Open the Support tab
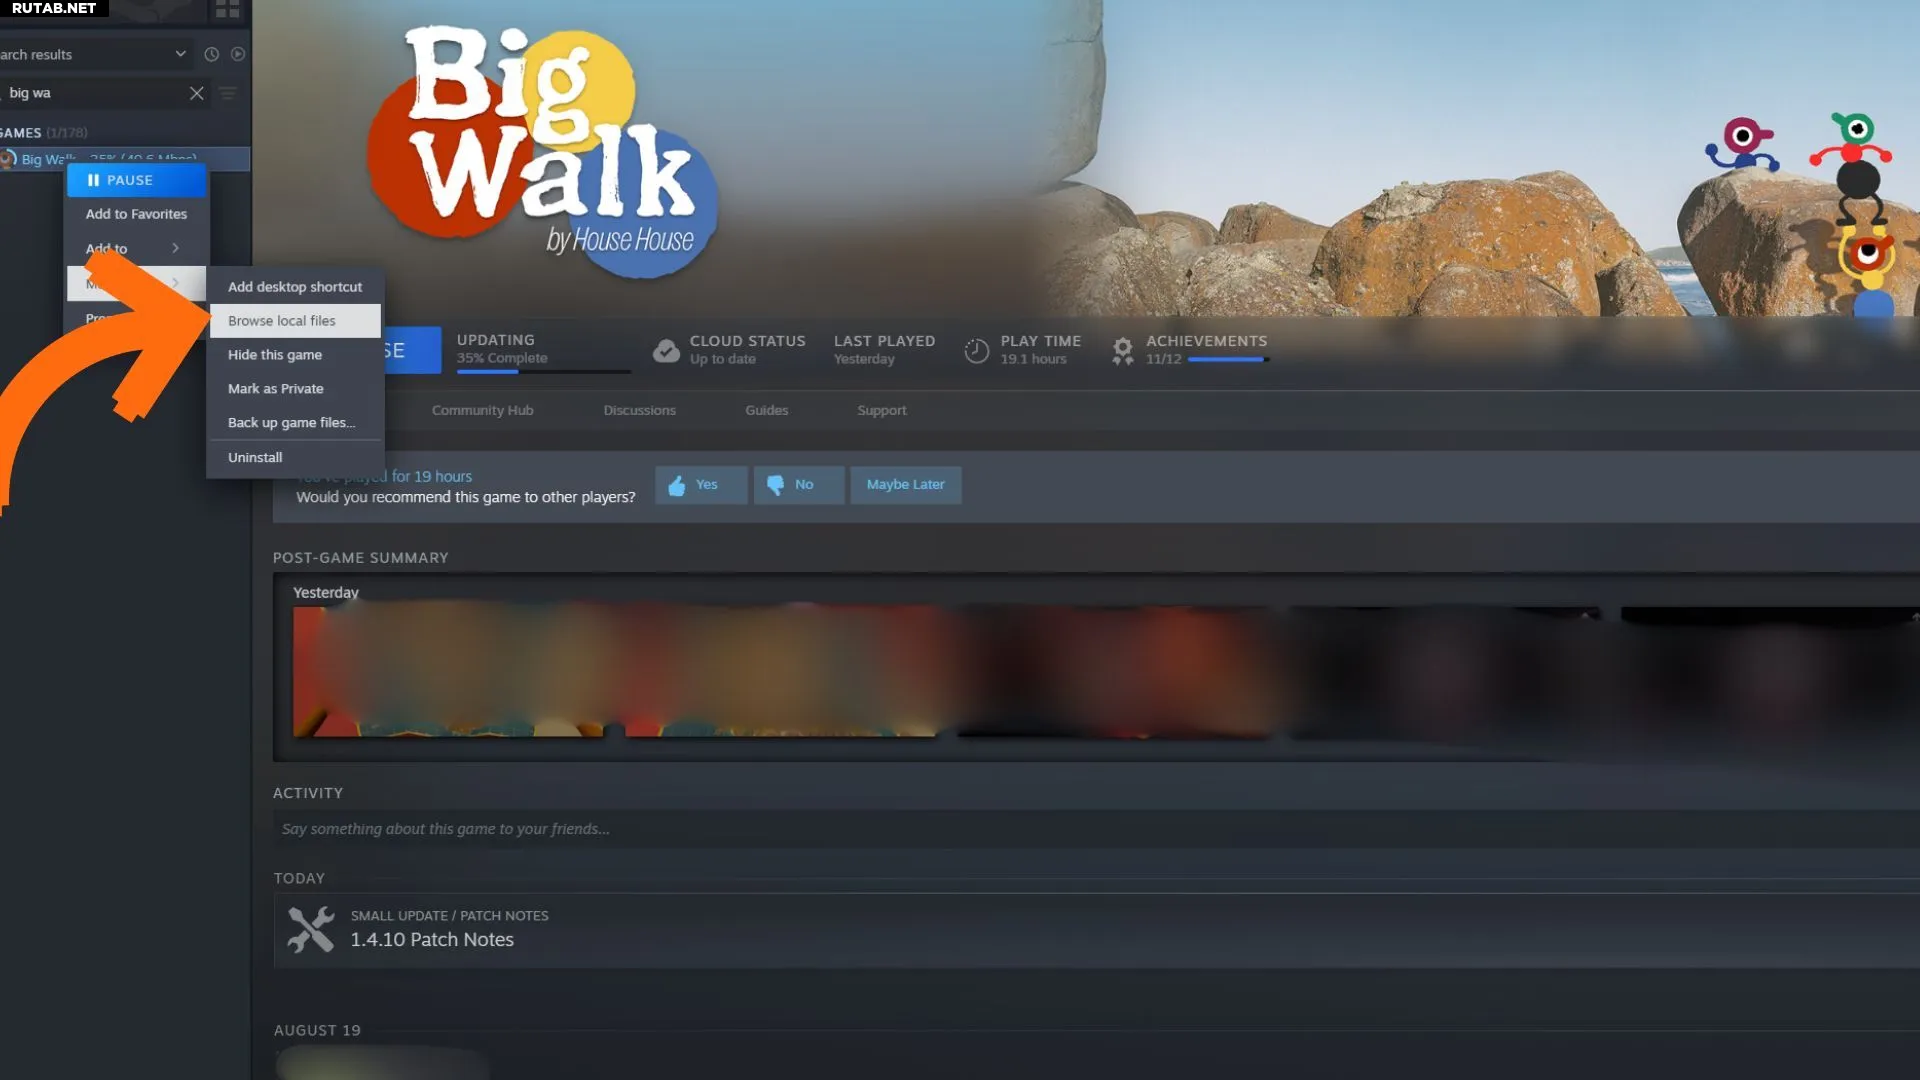Screen dimensions: 1920x1080 tap(881, 410)
